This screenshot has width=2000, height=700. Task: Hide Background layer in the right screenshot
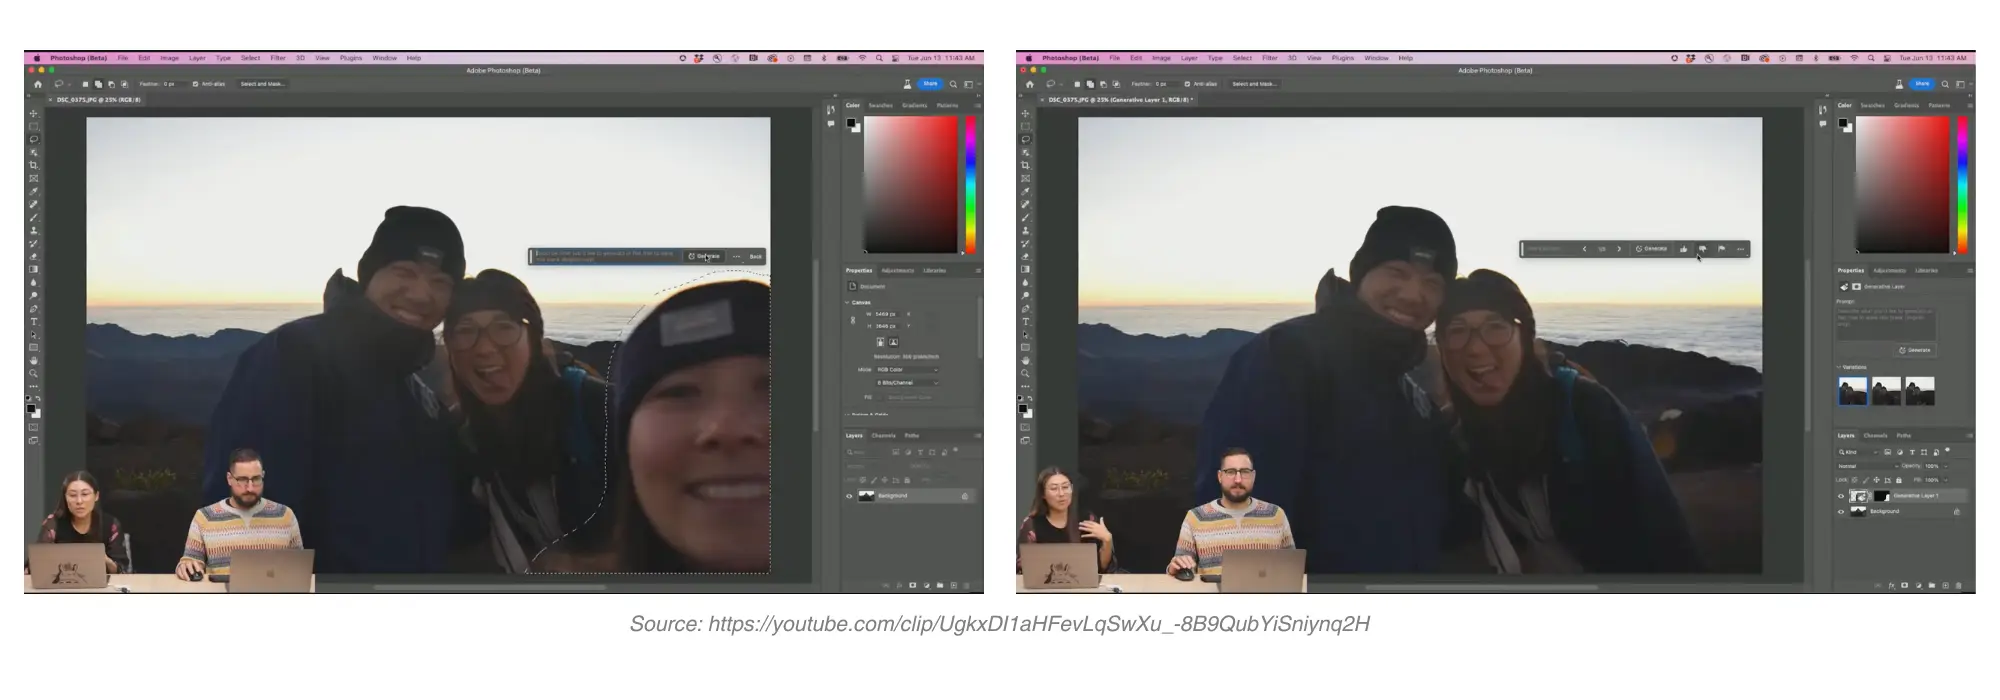[1841, 512]
